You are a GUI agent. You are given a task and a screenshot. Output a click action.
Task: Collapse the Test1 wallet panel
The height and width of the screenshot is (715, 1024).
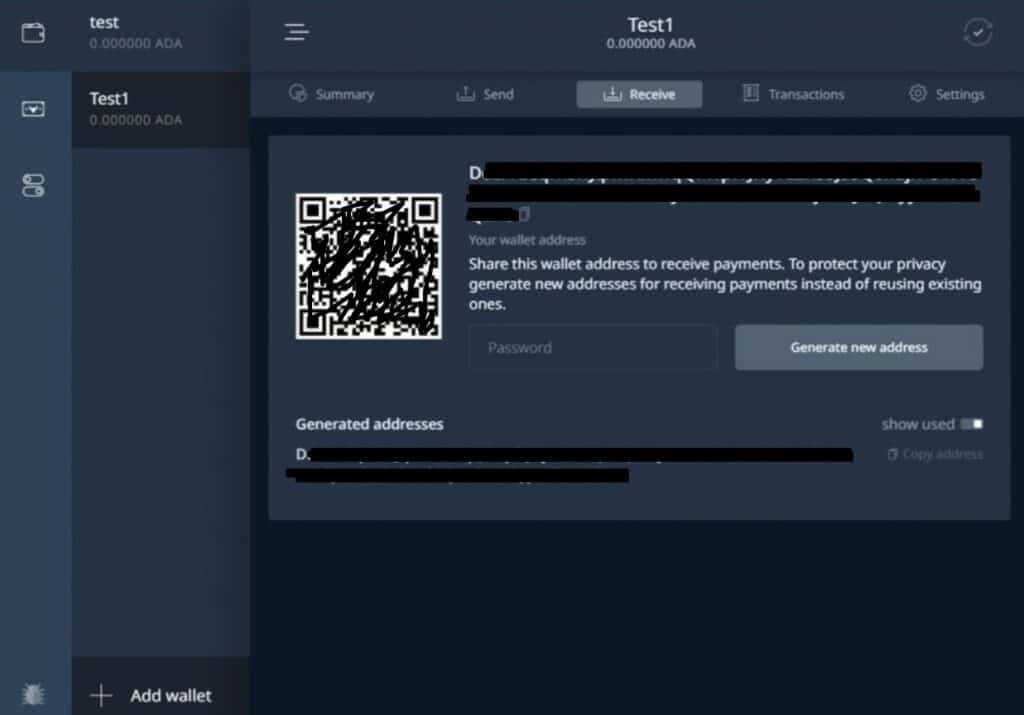point(160,108)
